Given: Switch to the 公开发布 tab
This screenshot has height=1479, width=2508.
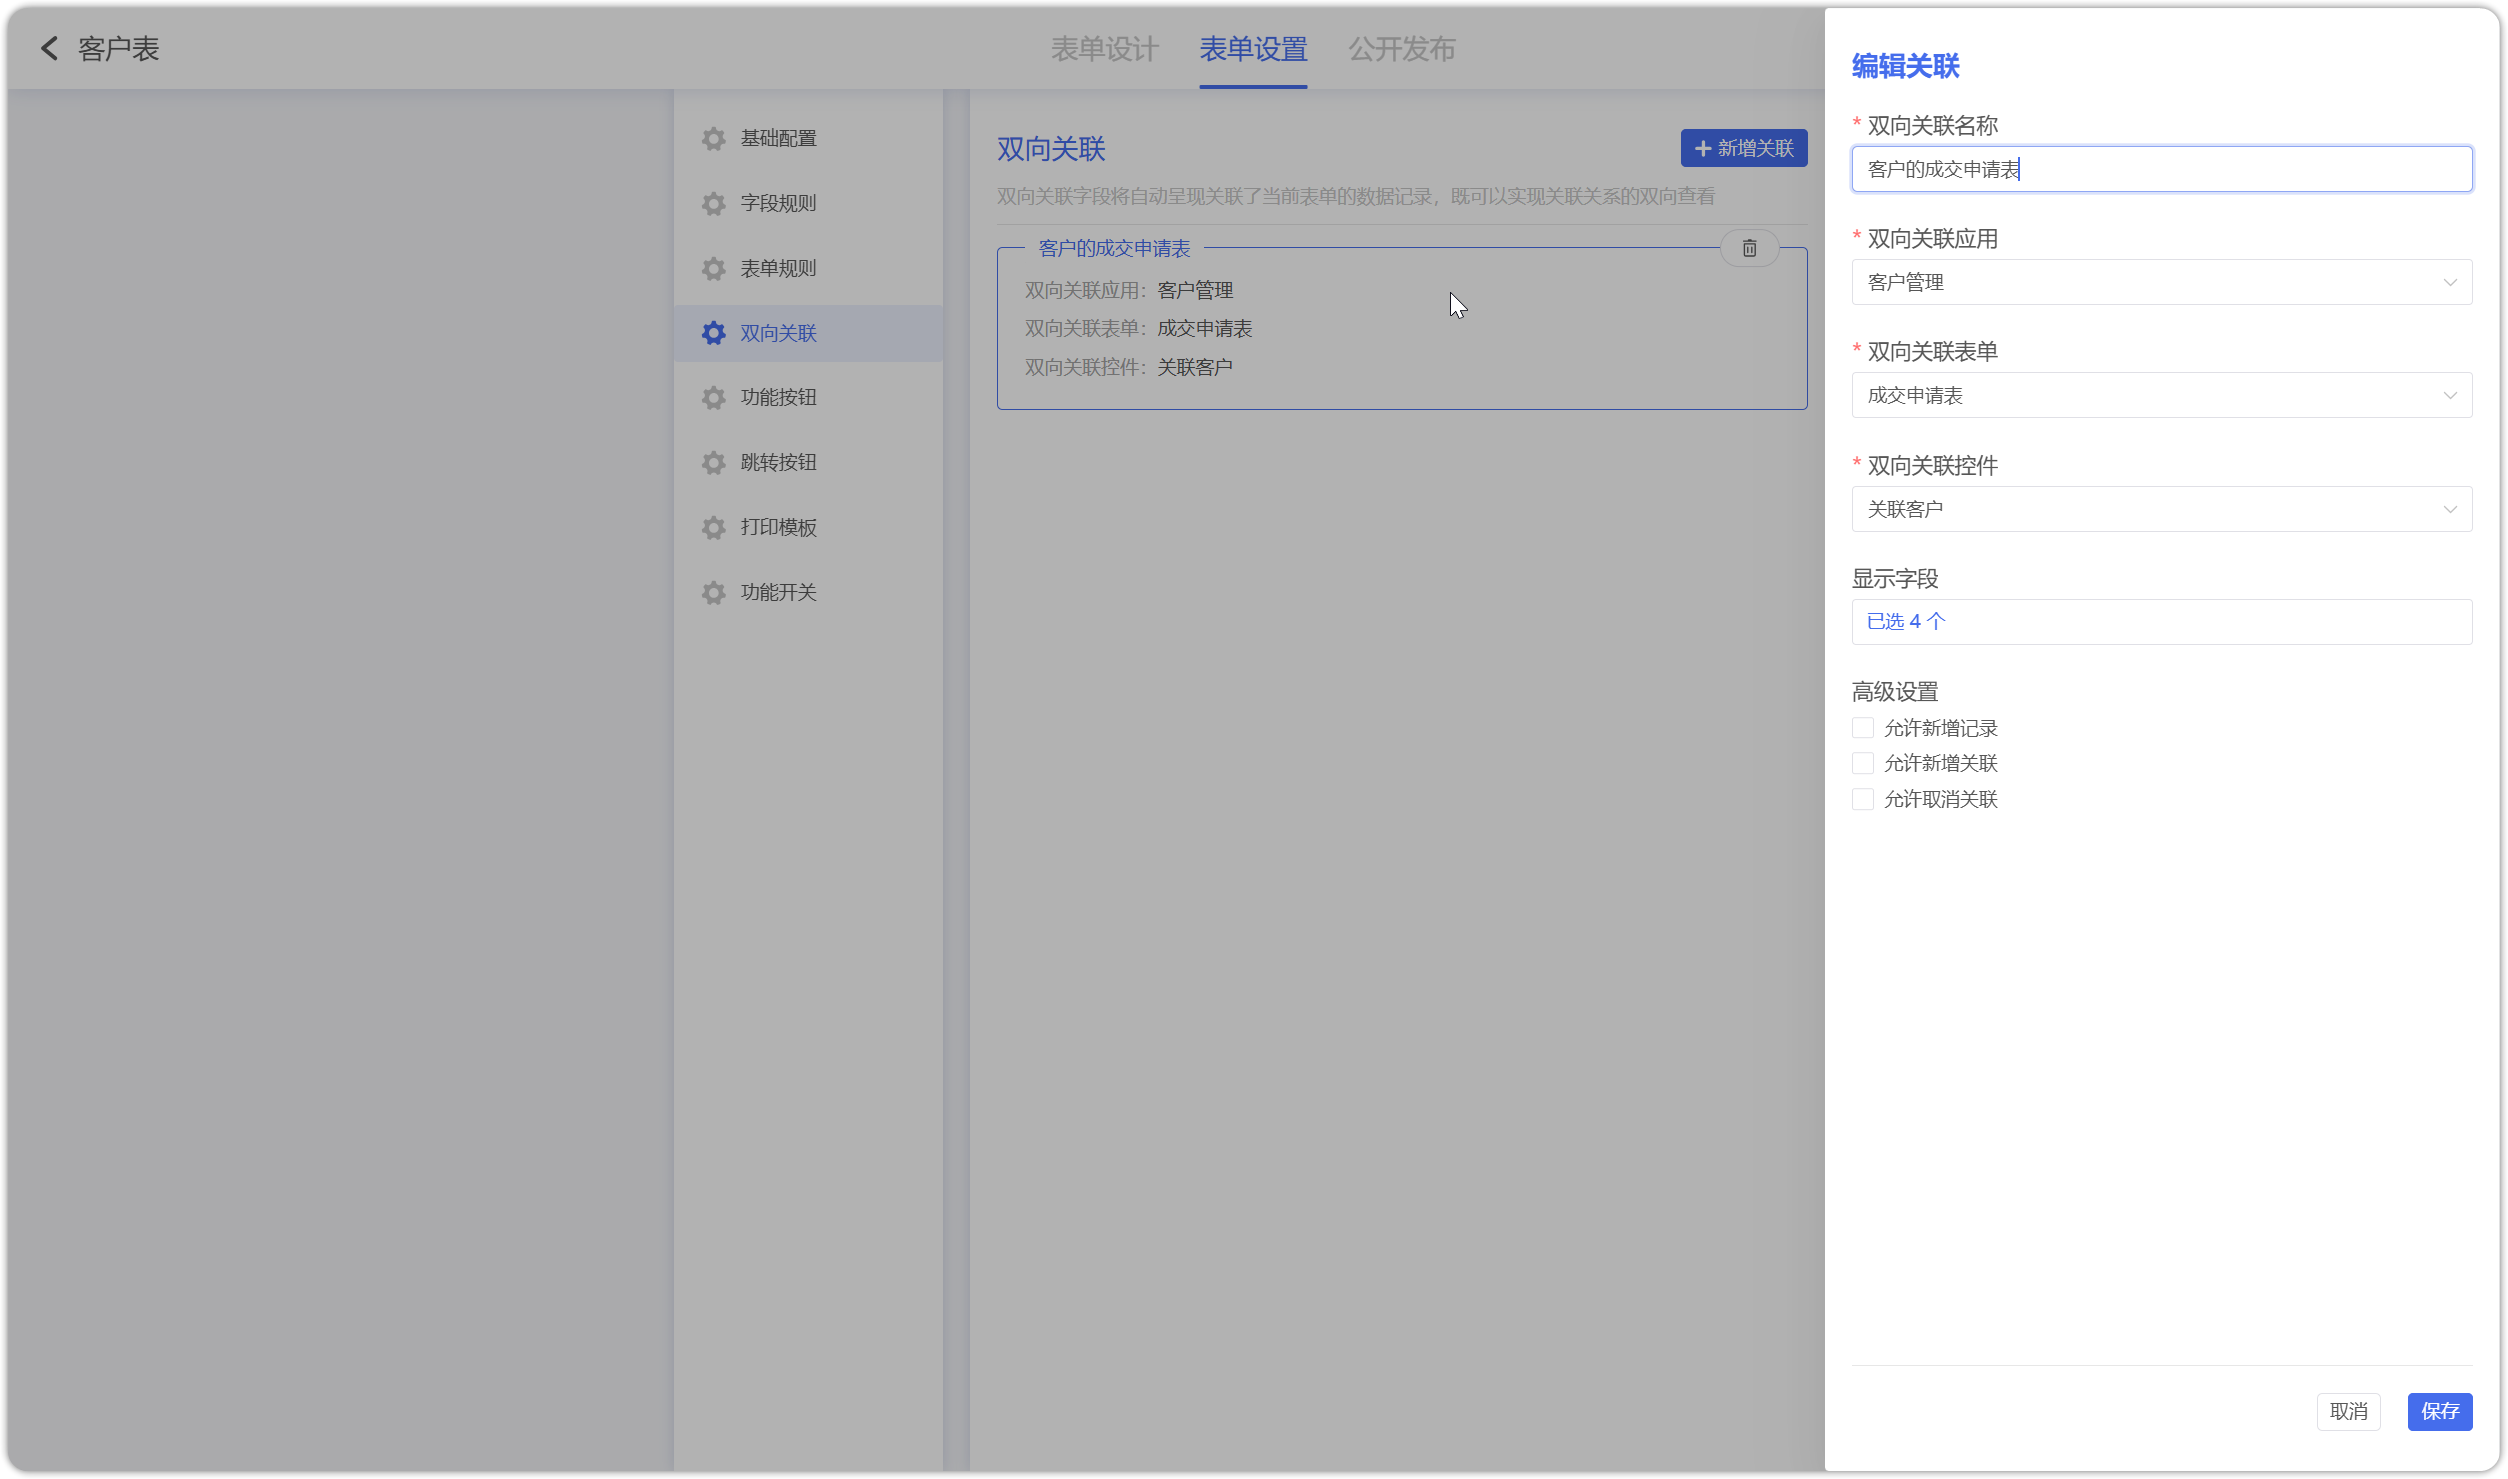Looking at the screenshot, I should [x=1402, y=48].
